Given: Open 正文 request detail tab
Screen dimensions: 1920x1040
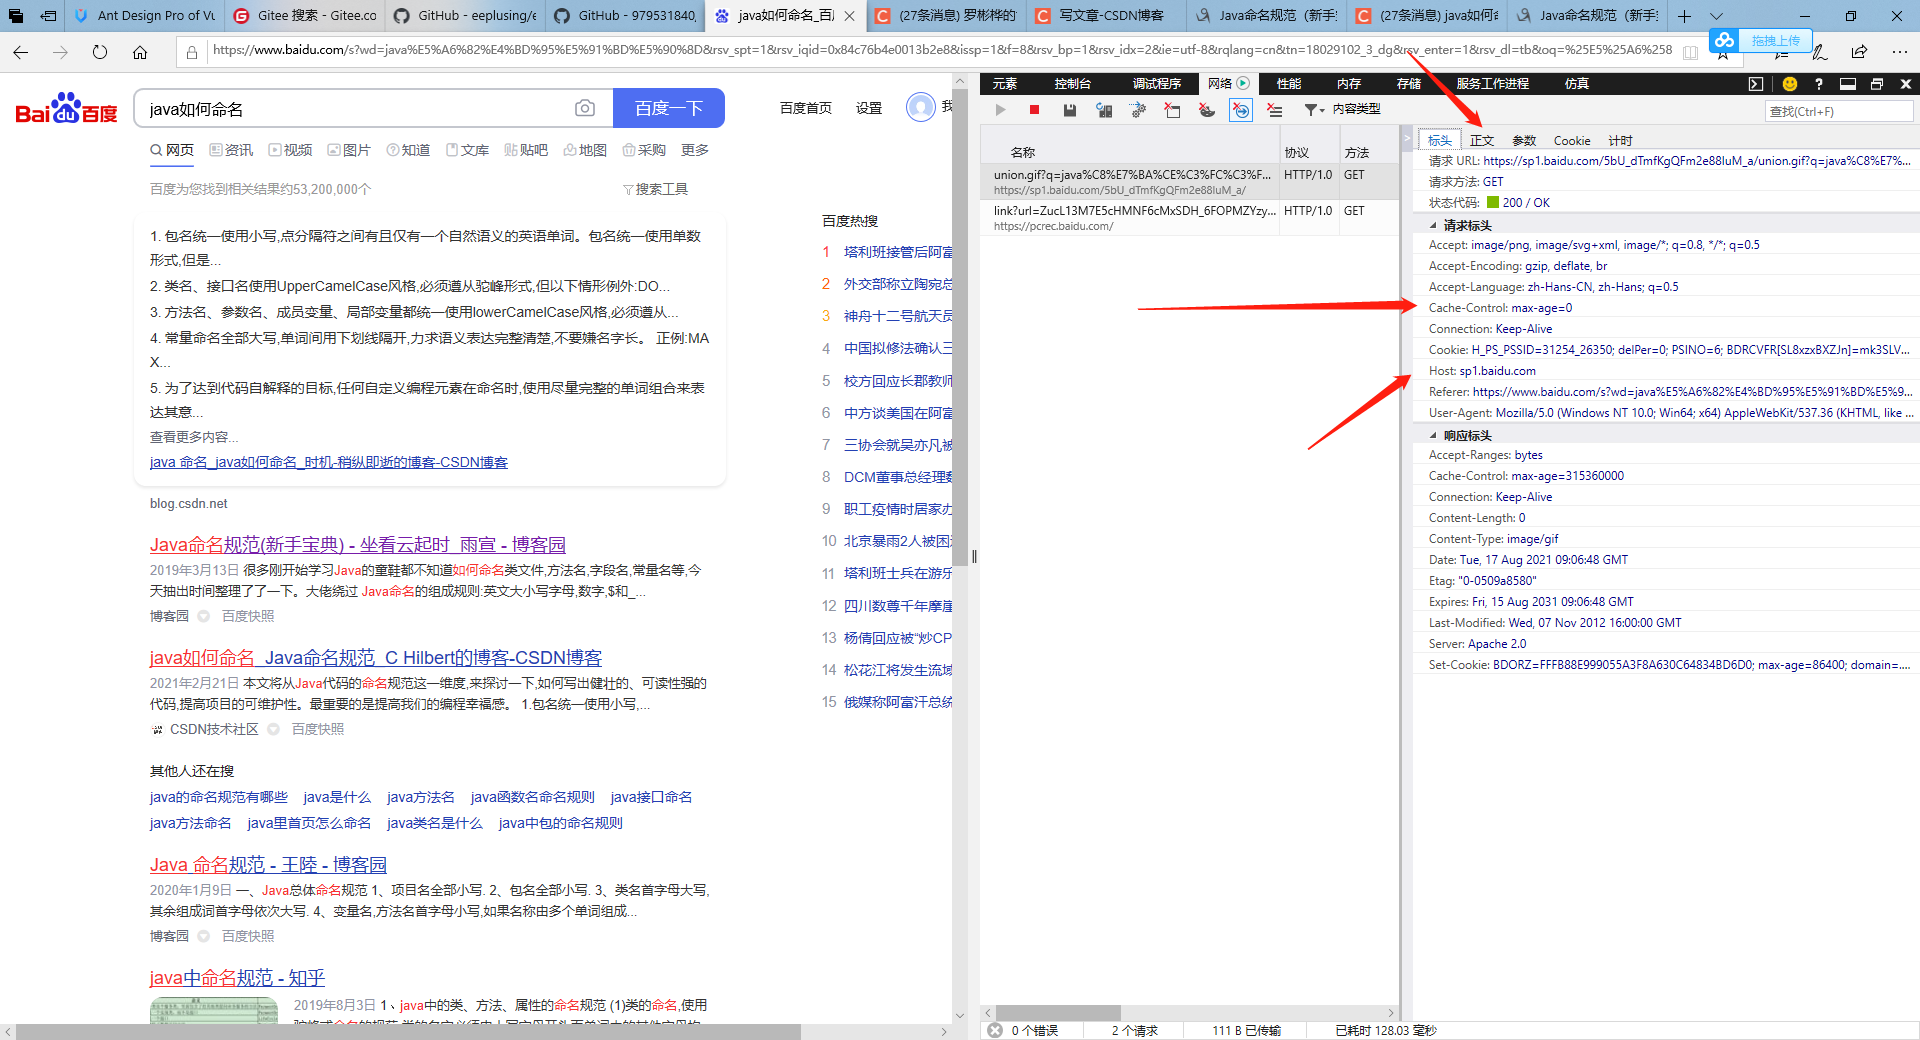Looking at the screenshot, I should pyautogui.click(x=1481, y=141).
